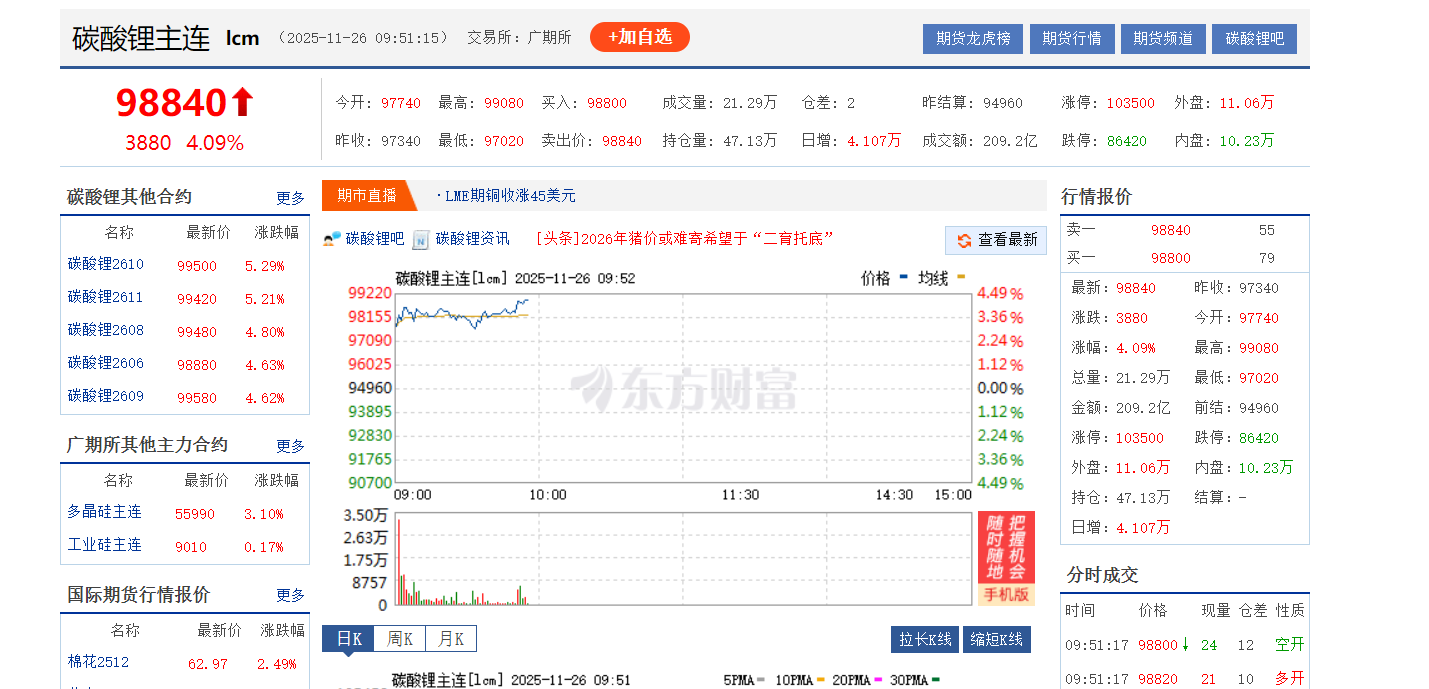This screenshot has height=689, width=1429.
Task: Open 碳酸锂2609 contract
Action: [x=106, y=397]
